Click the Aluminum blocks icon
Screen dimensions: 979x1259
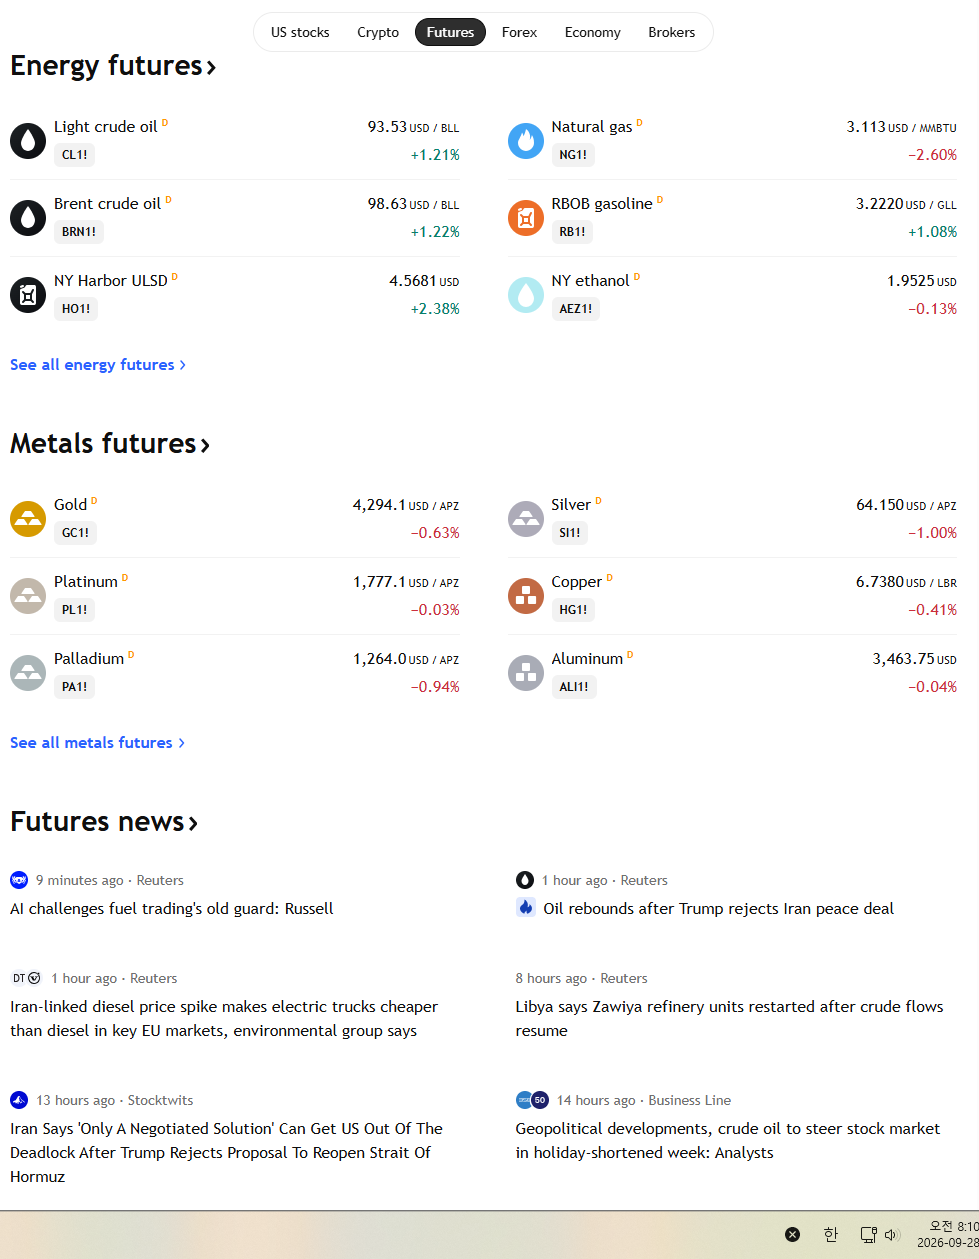526,673
